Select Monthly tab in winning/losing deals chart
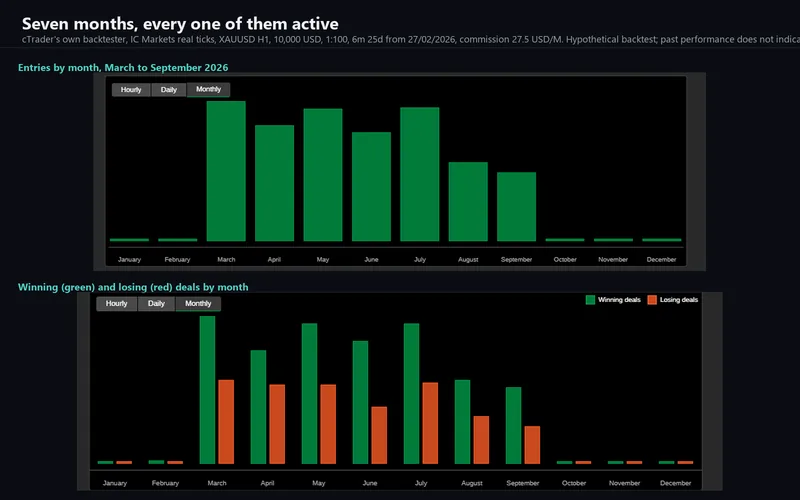The height and width of the screenshot is (500, 800). (x=198, y=304)
